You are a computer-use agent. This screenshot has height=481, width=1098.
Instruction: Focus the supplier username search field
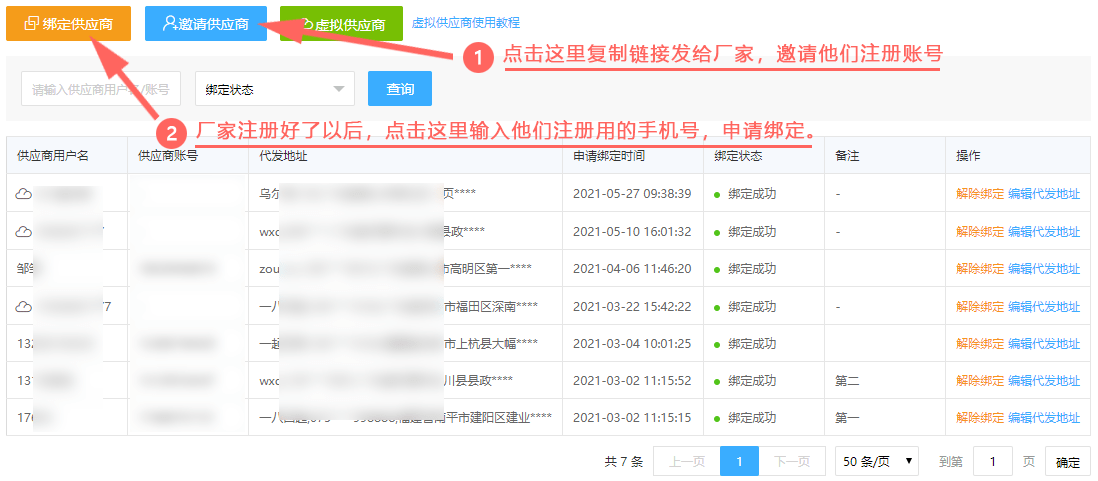pyautogui.click(x=101, y=89)
